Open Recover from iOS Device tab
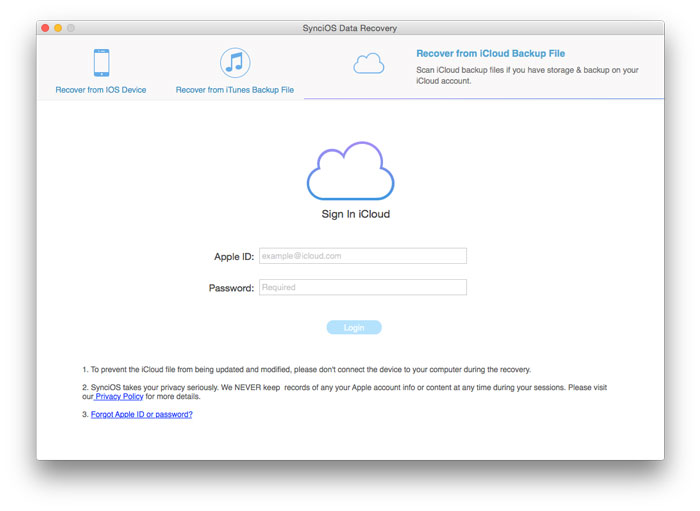 pos(101,90)
